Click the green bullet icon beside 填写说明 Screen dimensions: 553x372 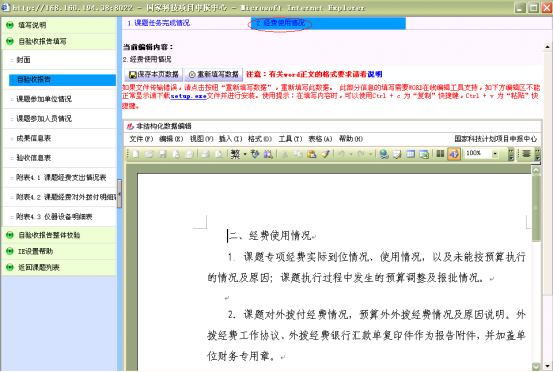point(10,25)
